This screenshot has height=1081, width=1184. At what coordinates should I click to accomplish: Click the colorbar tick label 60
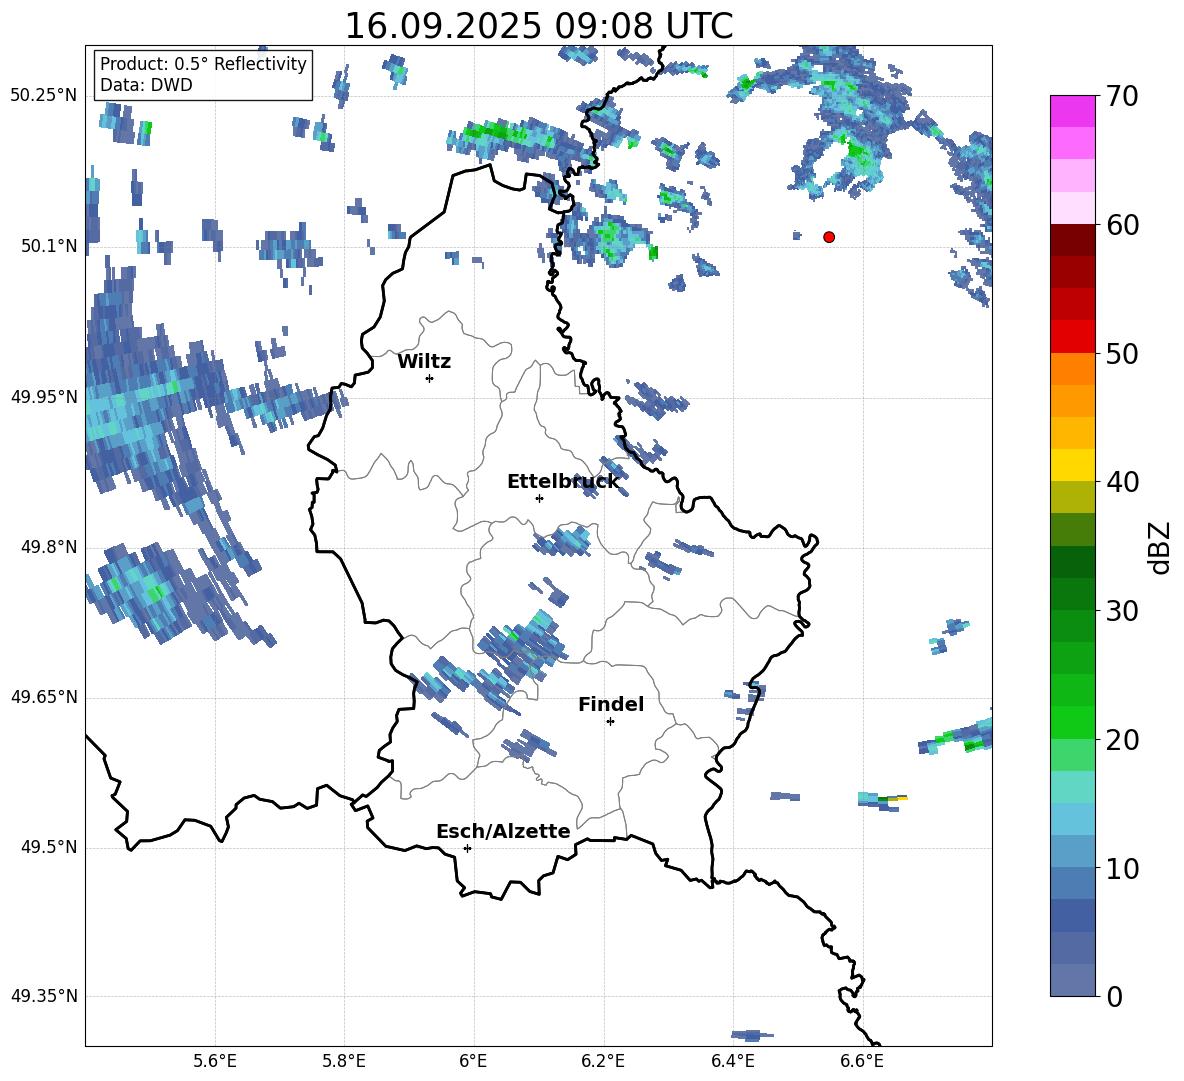(1122, 225)
